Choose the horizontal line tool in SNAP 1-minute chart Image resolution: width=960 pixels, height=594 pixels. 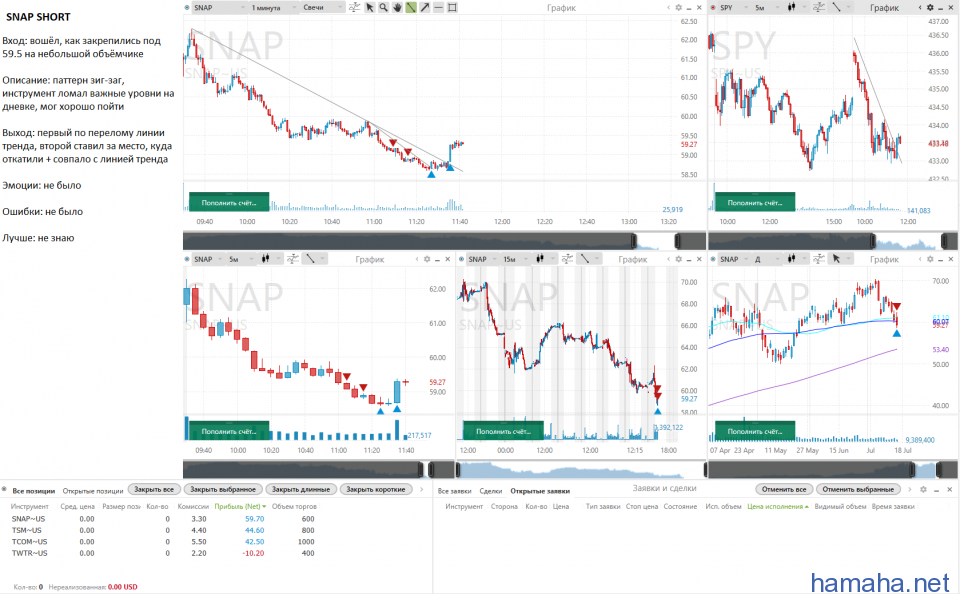pyautogui.click(x=438, y=7)
